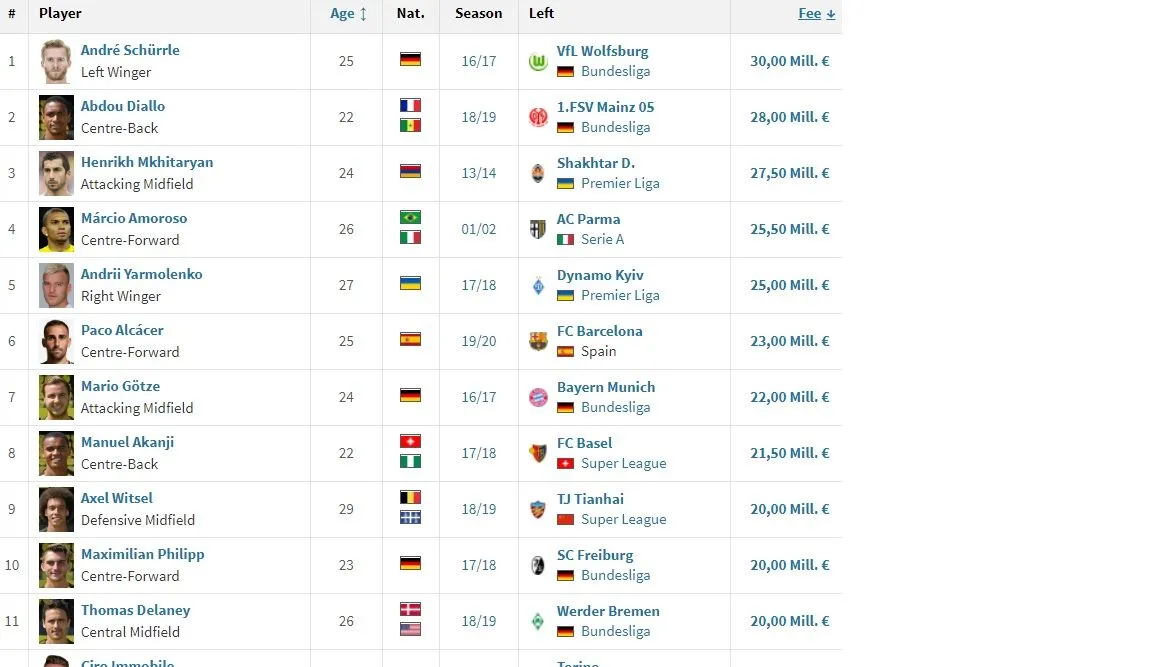Click Axel Witsel's portrait thumbnail
Viewport: 1152px width, 667px height.
(56, 509)
